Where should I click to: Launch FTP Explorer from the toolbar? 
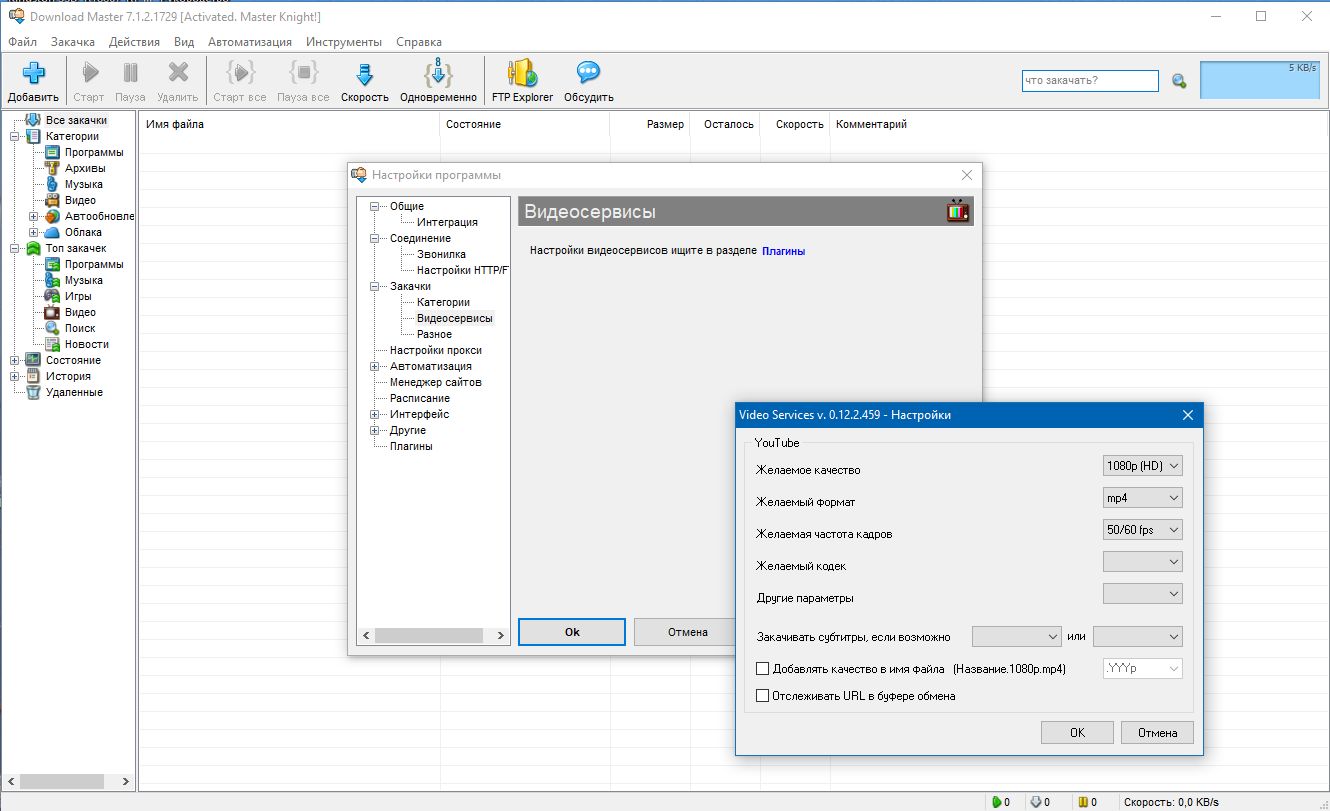pyautogui.click(x=522, y=73)
